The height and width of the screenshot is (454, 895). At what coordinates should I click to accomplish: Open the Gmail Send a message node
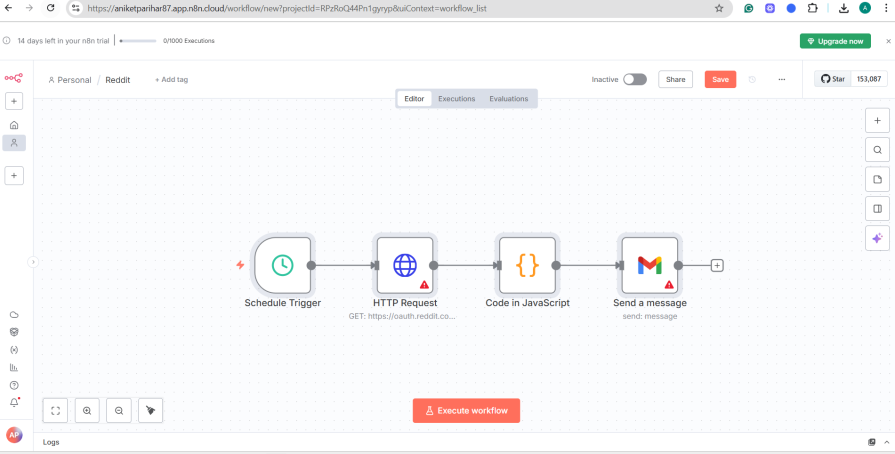click(650, 265)
